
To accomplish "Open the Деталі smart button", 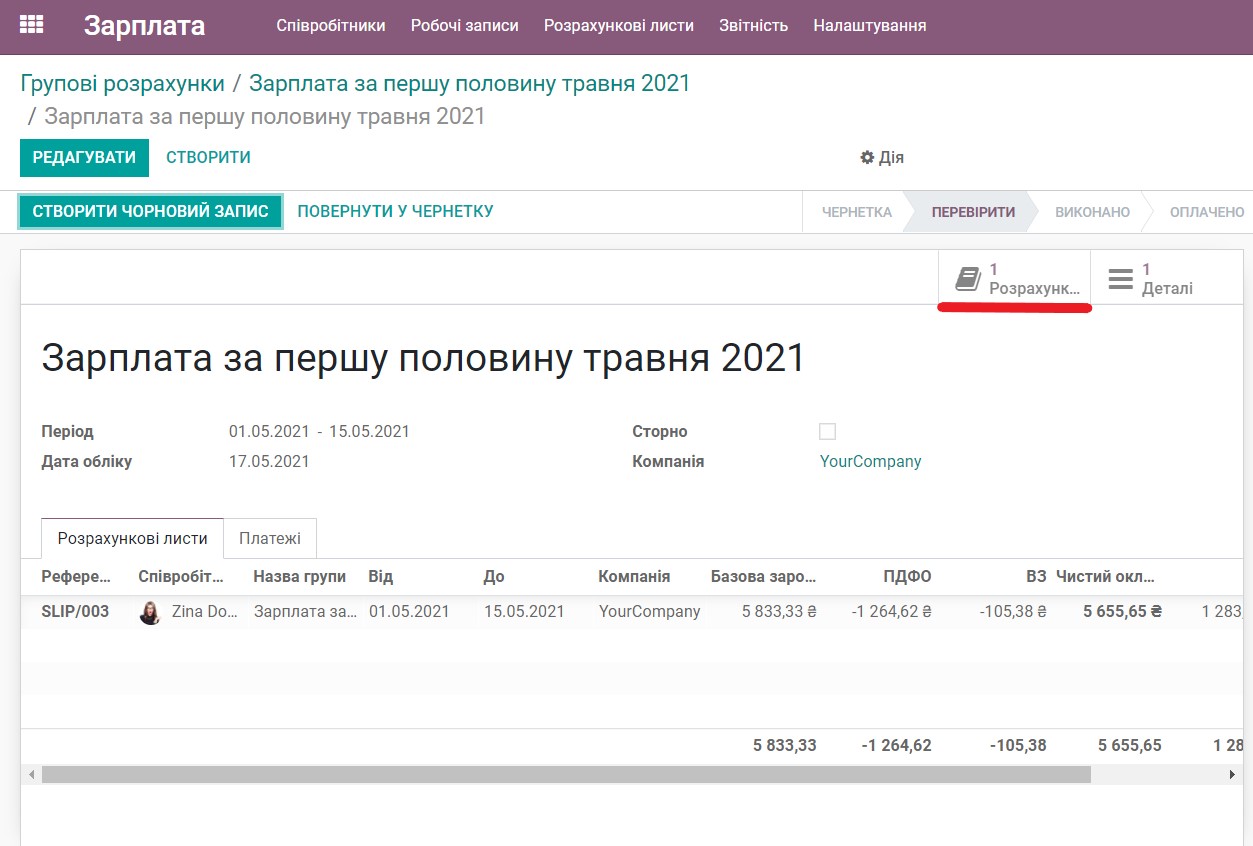I will (1166, 276).
